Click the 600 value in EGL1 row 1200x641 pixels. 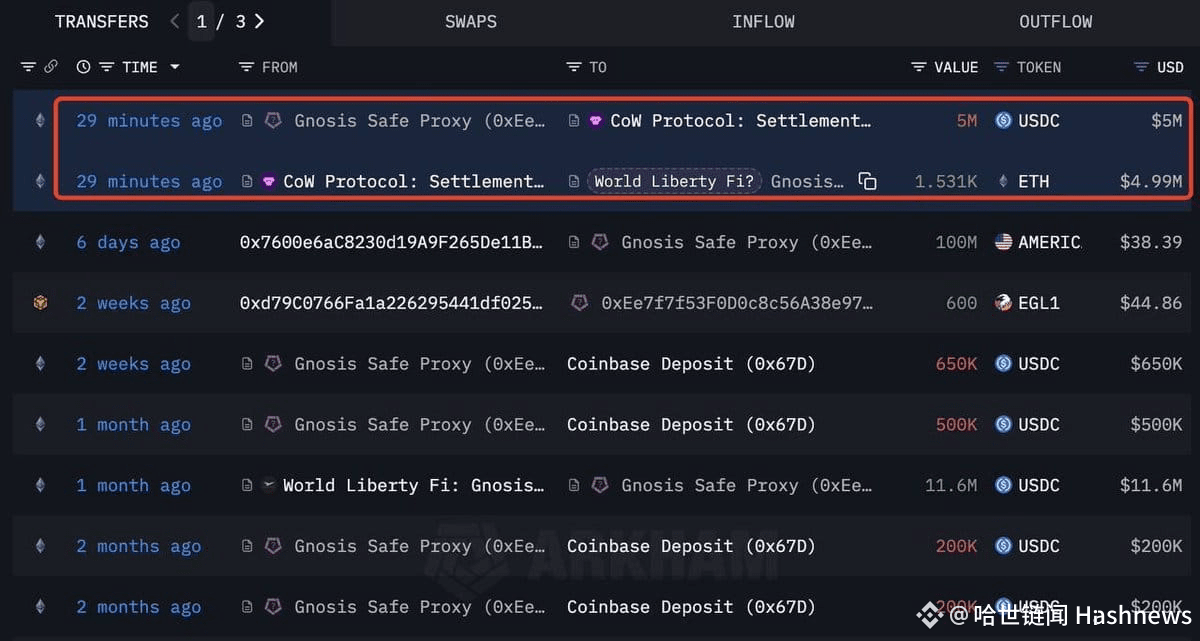[961, 303]
